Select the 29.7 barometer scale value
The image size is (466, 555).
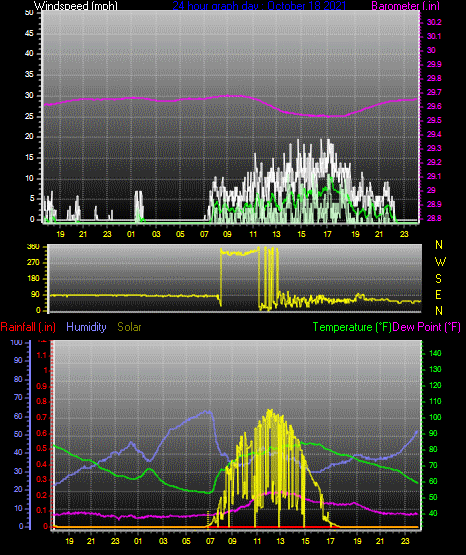tap(434, 93)
